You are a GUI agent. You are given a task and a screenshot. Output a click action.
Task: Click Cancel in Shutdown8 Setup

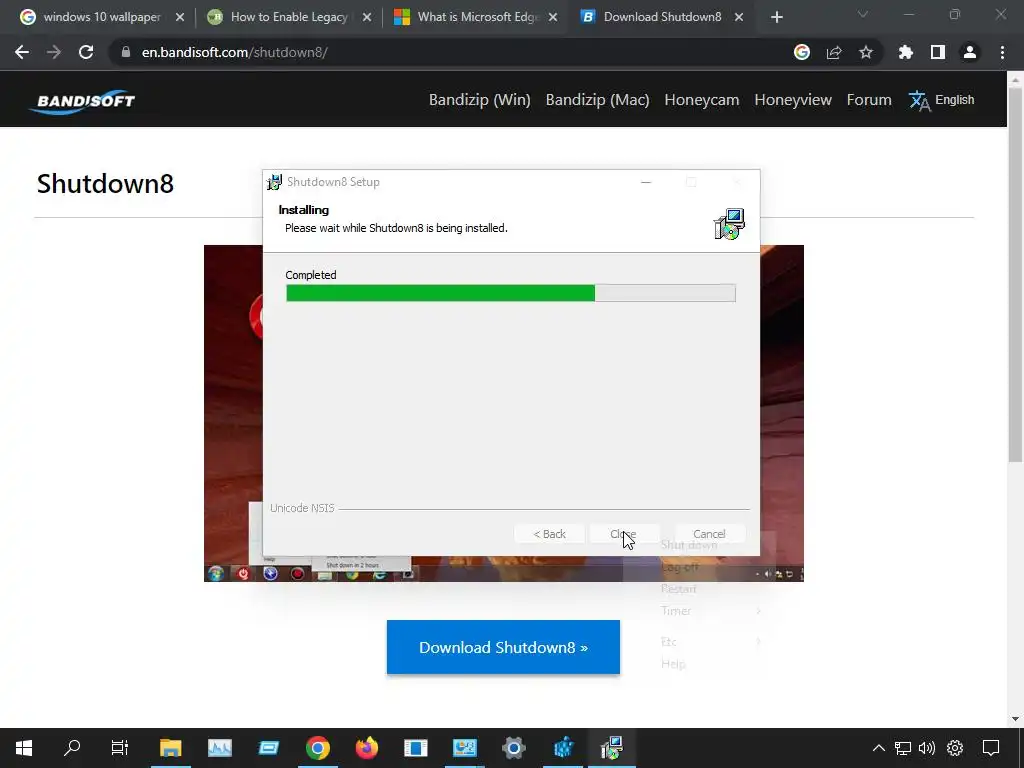[x=709, y=534]
